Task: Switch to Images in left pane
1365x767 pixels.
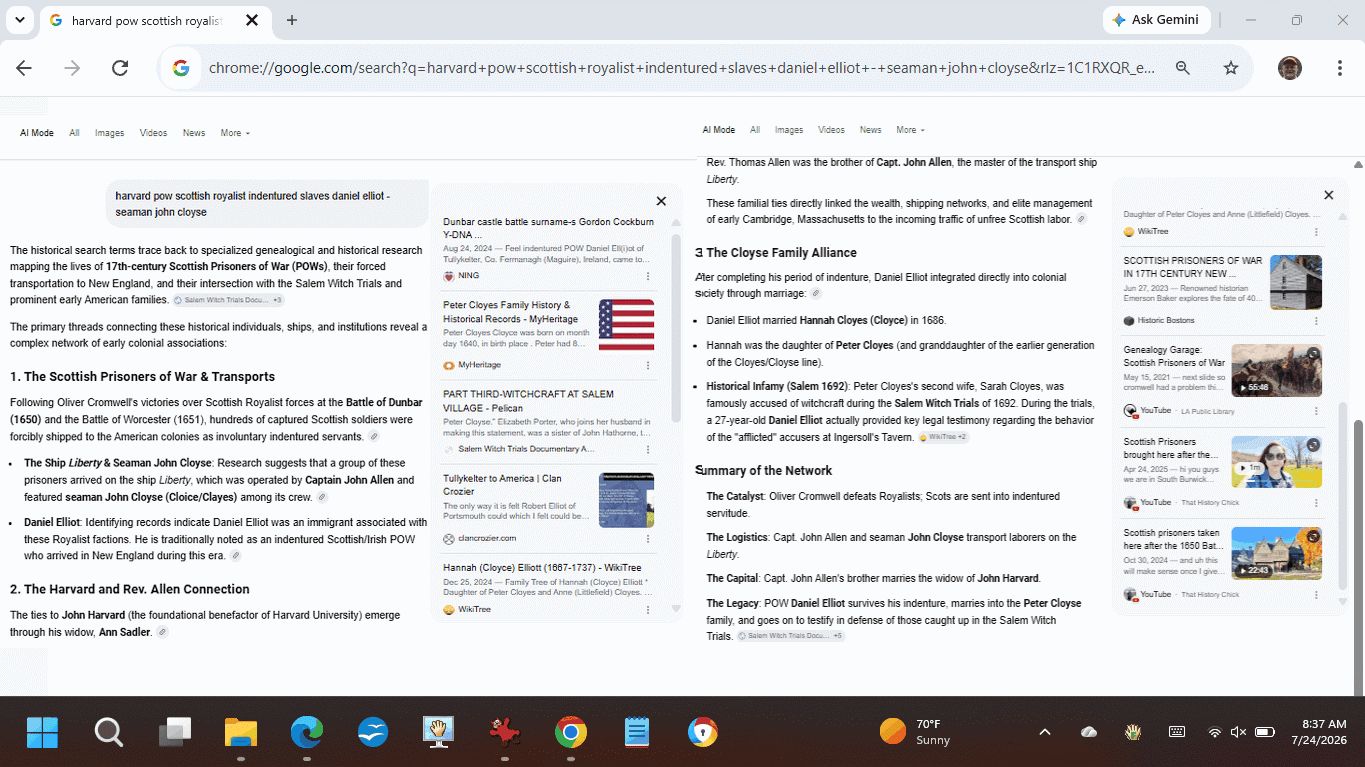Action: click(110, 133)
